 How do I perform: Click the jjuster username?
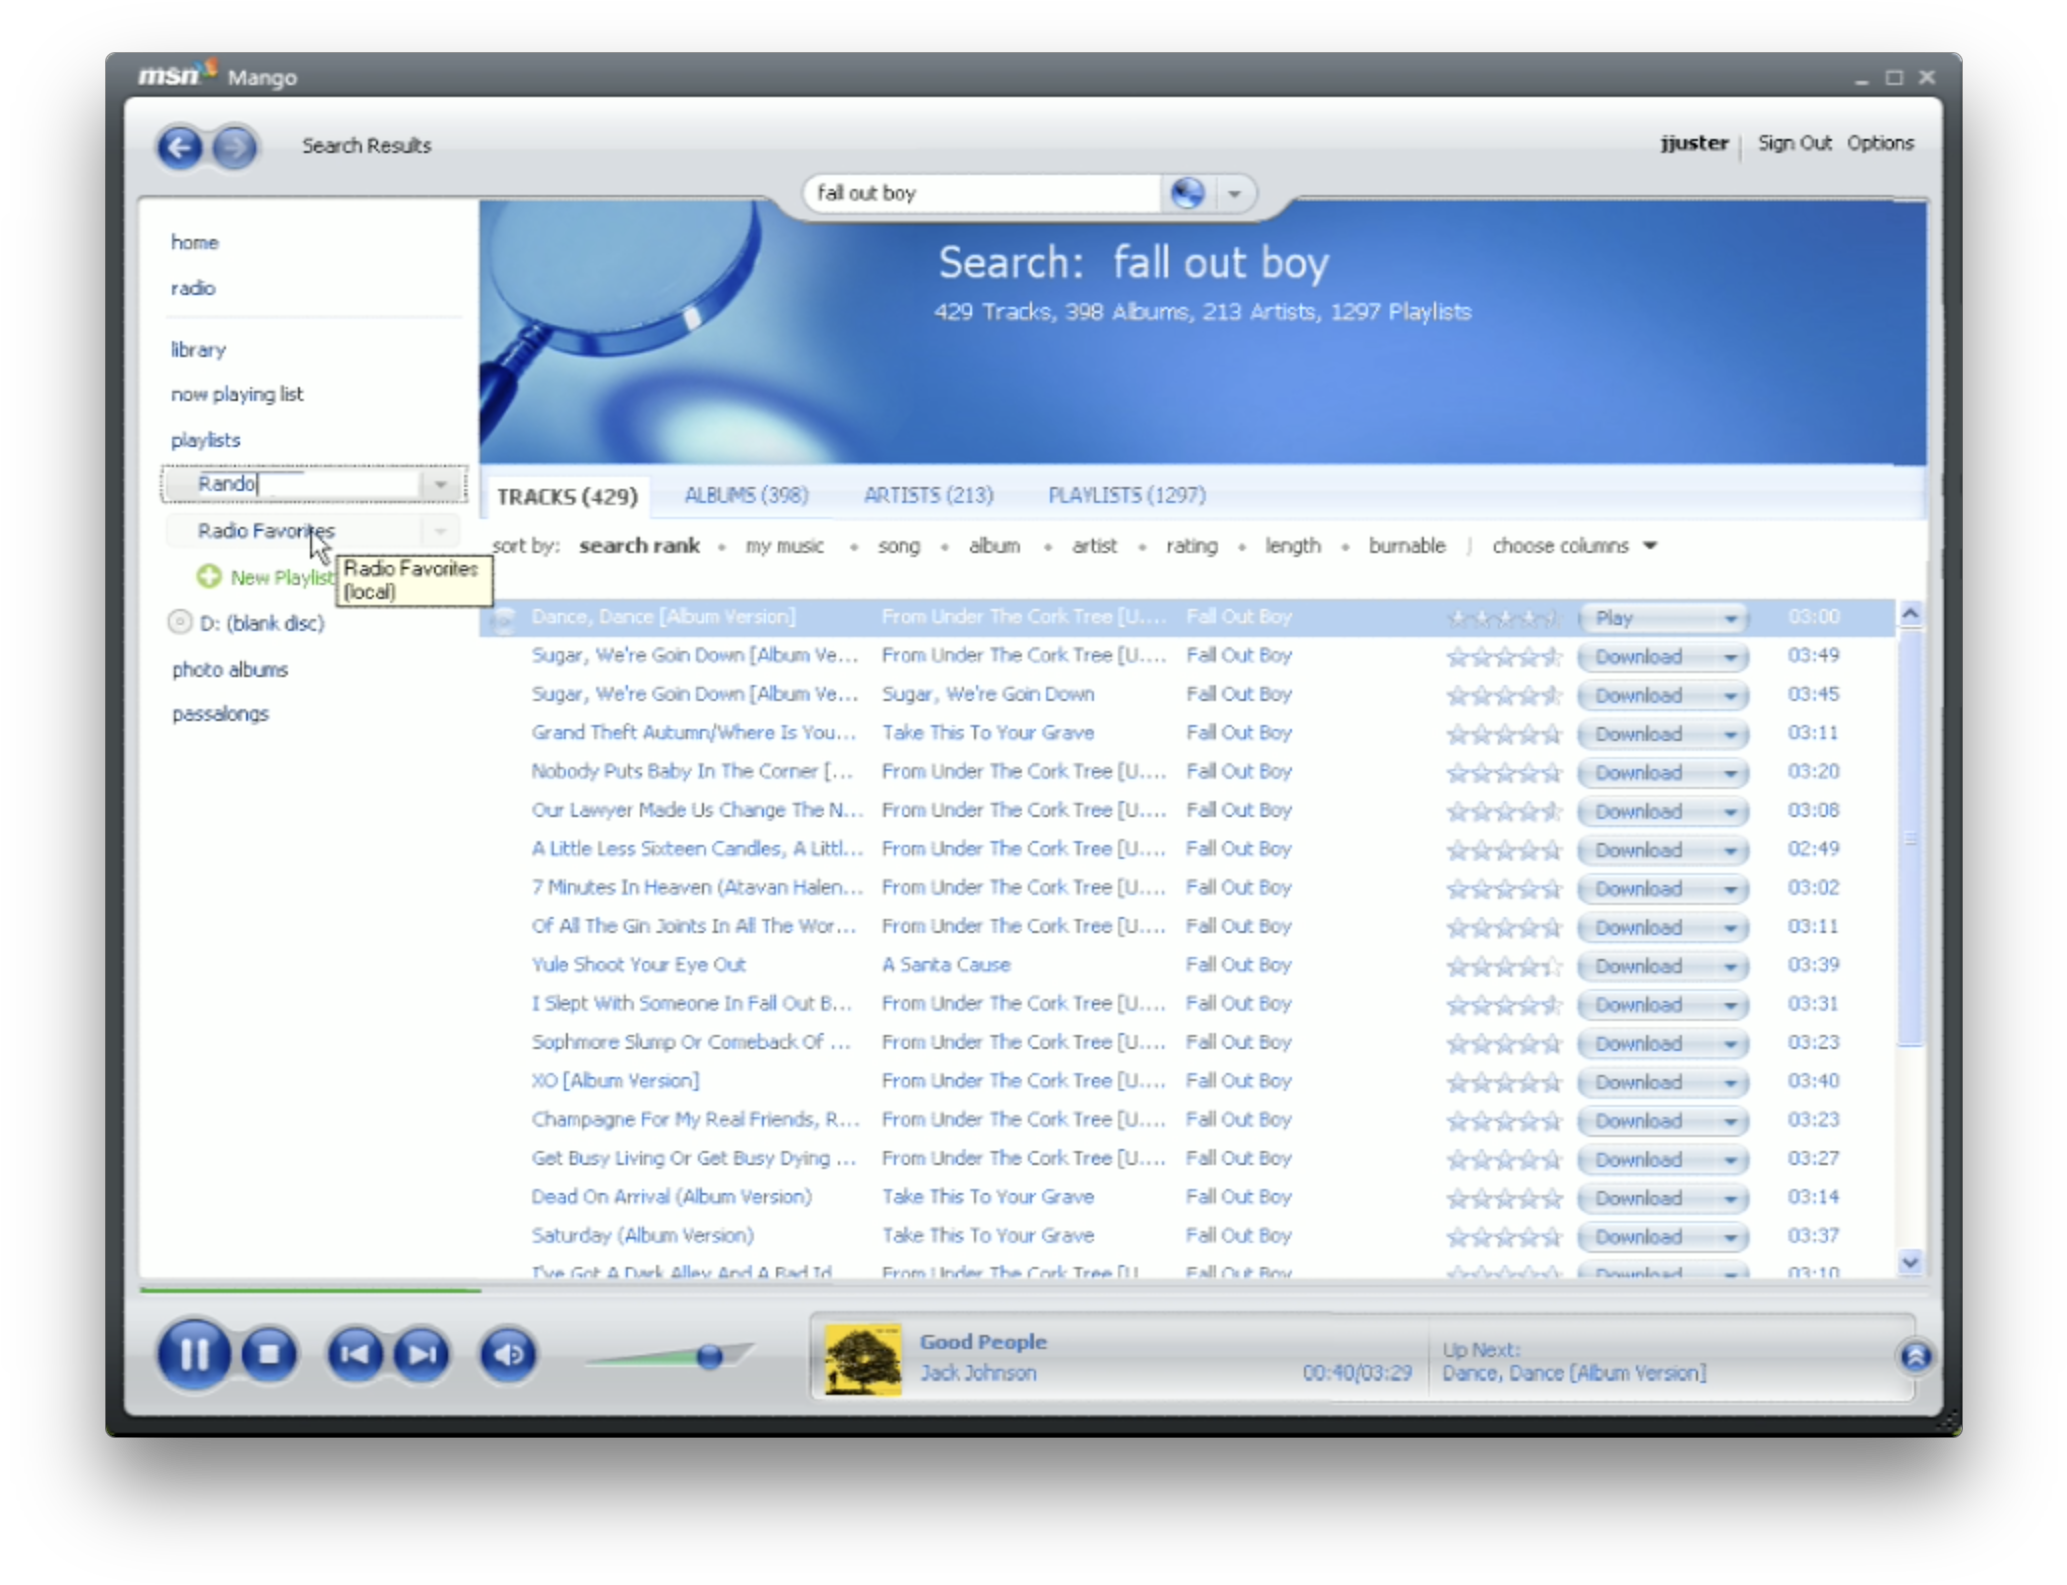click(1694, 143)
